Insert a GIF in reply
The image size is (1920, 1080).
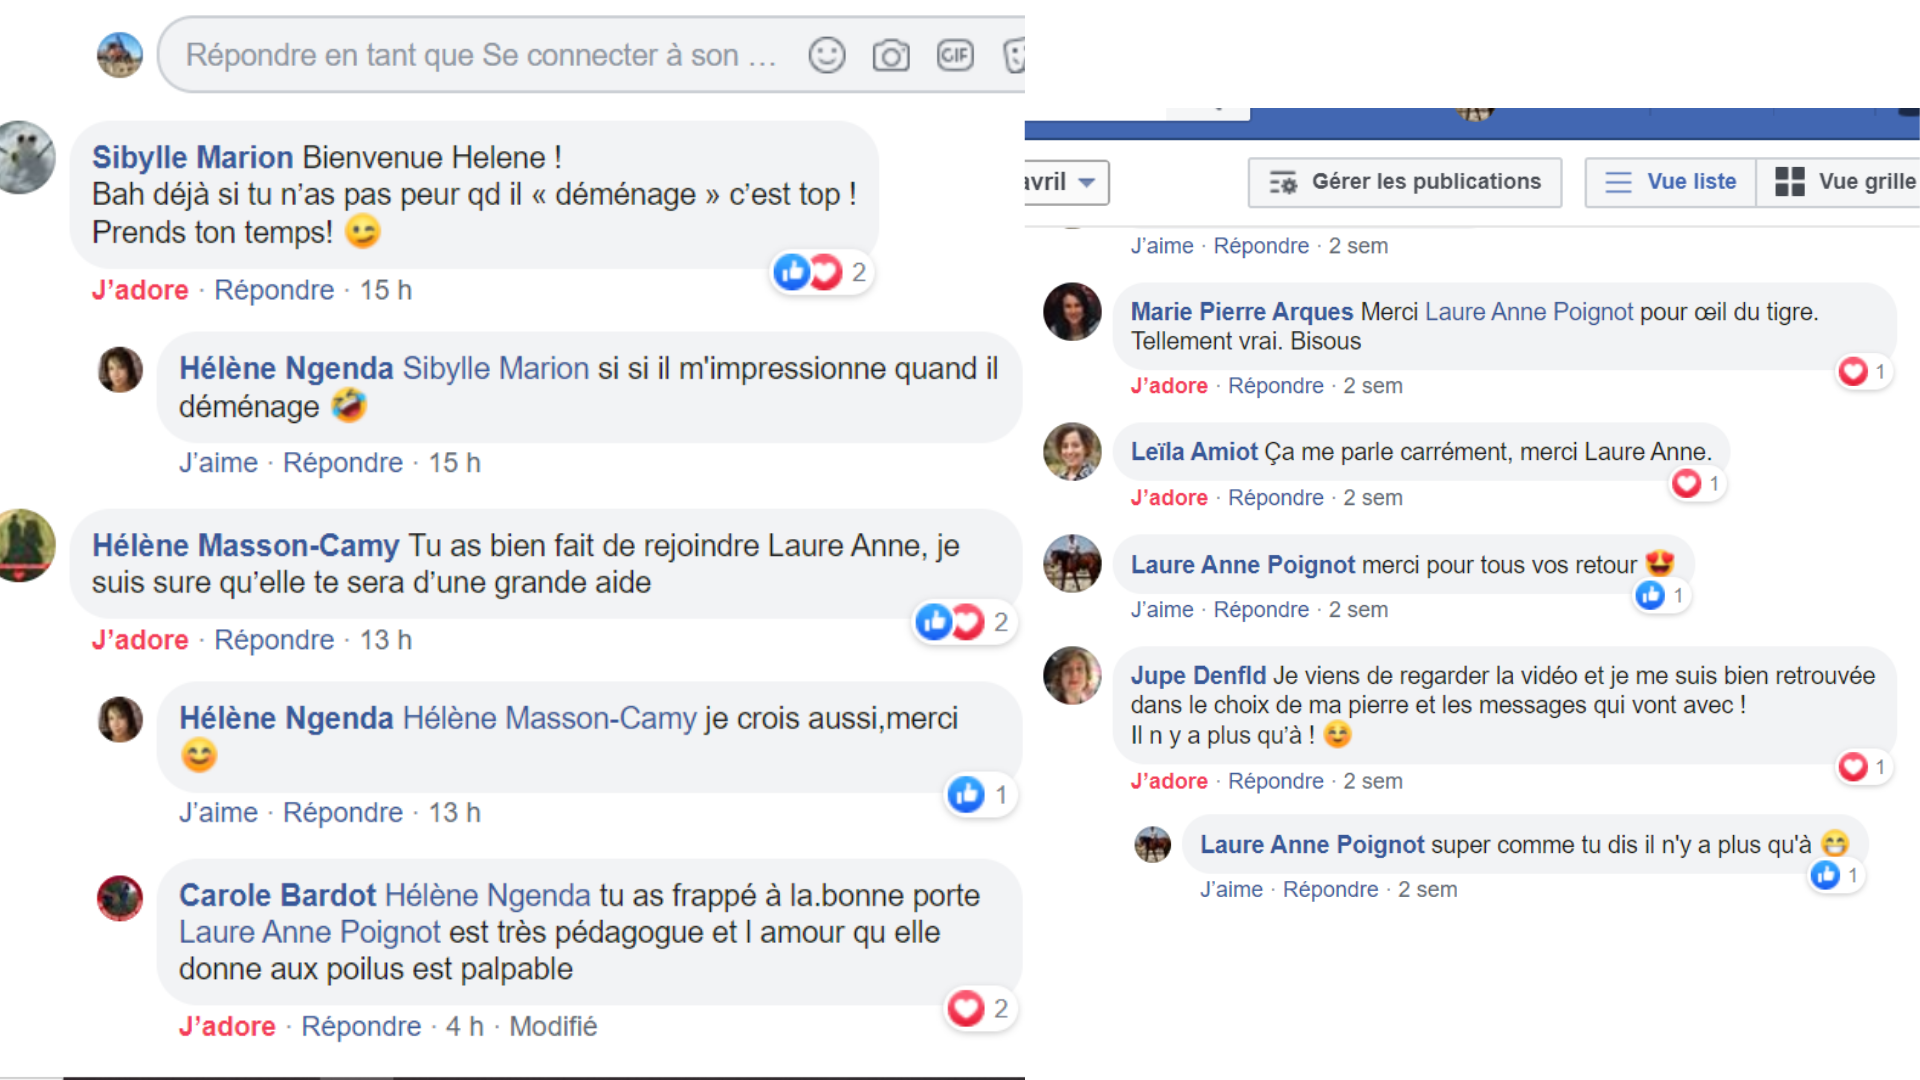pyautogui.click(x=955, y=55)
